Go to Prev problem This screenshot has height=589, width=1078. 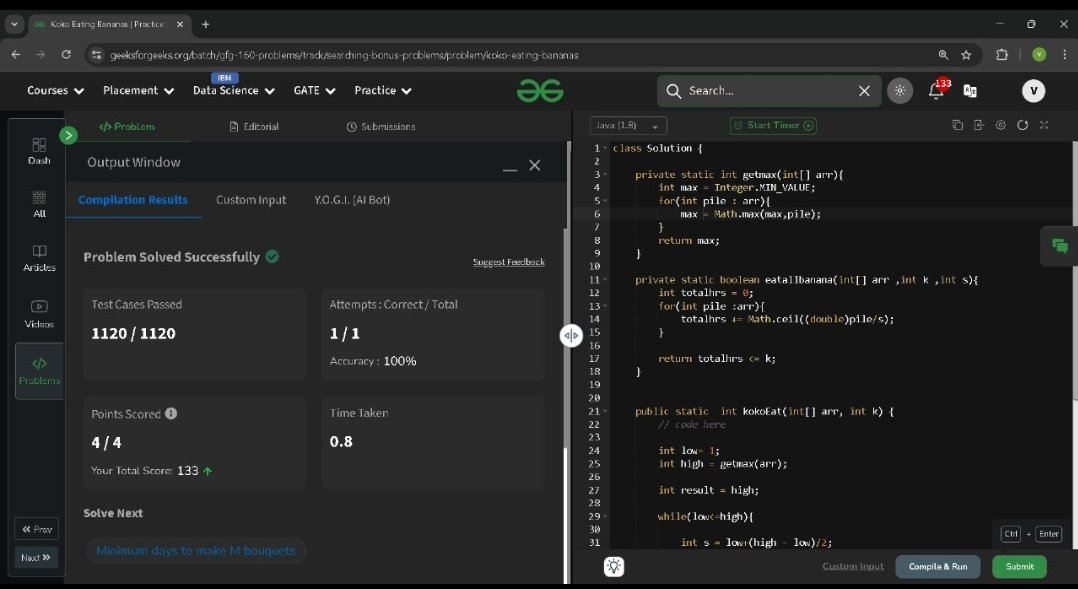click(x=36, y=529)
